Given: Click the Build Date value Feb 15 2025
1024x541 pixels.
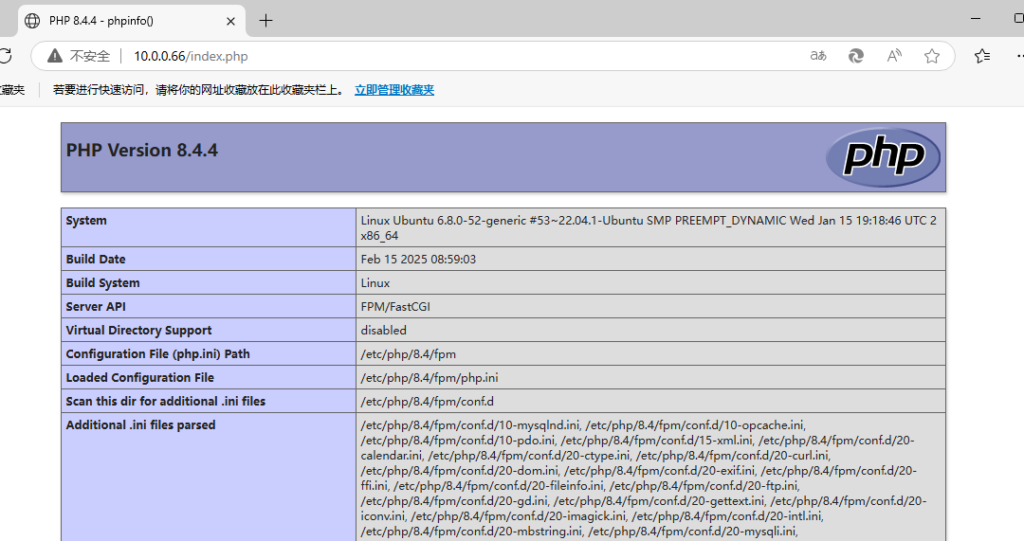Looking at the screenshot, I should pyautogui.click(x=418, y=259).
